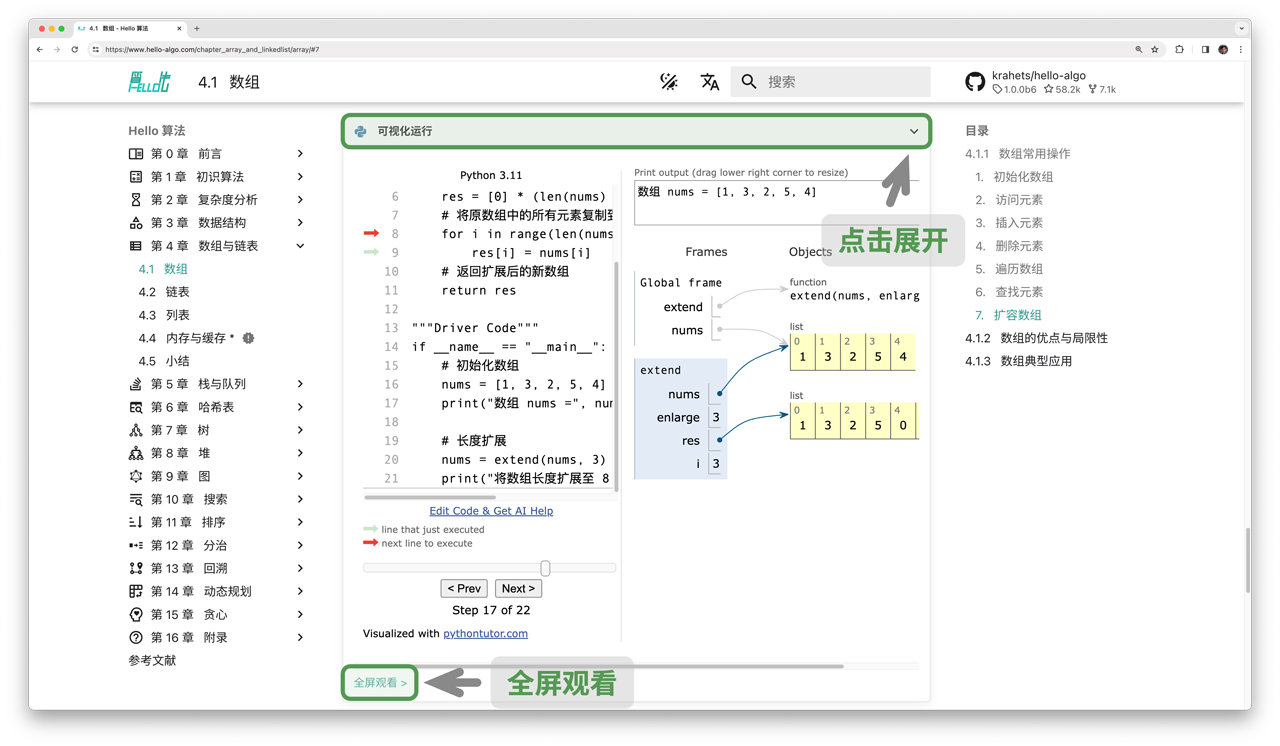Click the 第 8 章 堆 chapter icon
Image resolution: width=1280 pixels, height=746 pixels.
pos(136,453)
